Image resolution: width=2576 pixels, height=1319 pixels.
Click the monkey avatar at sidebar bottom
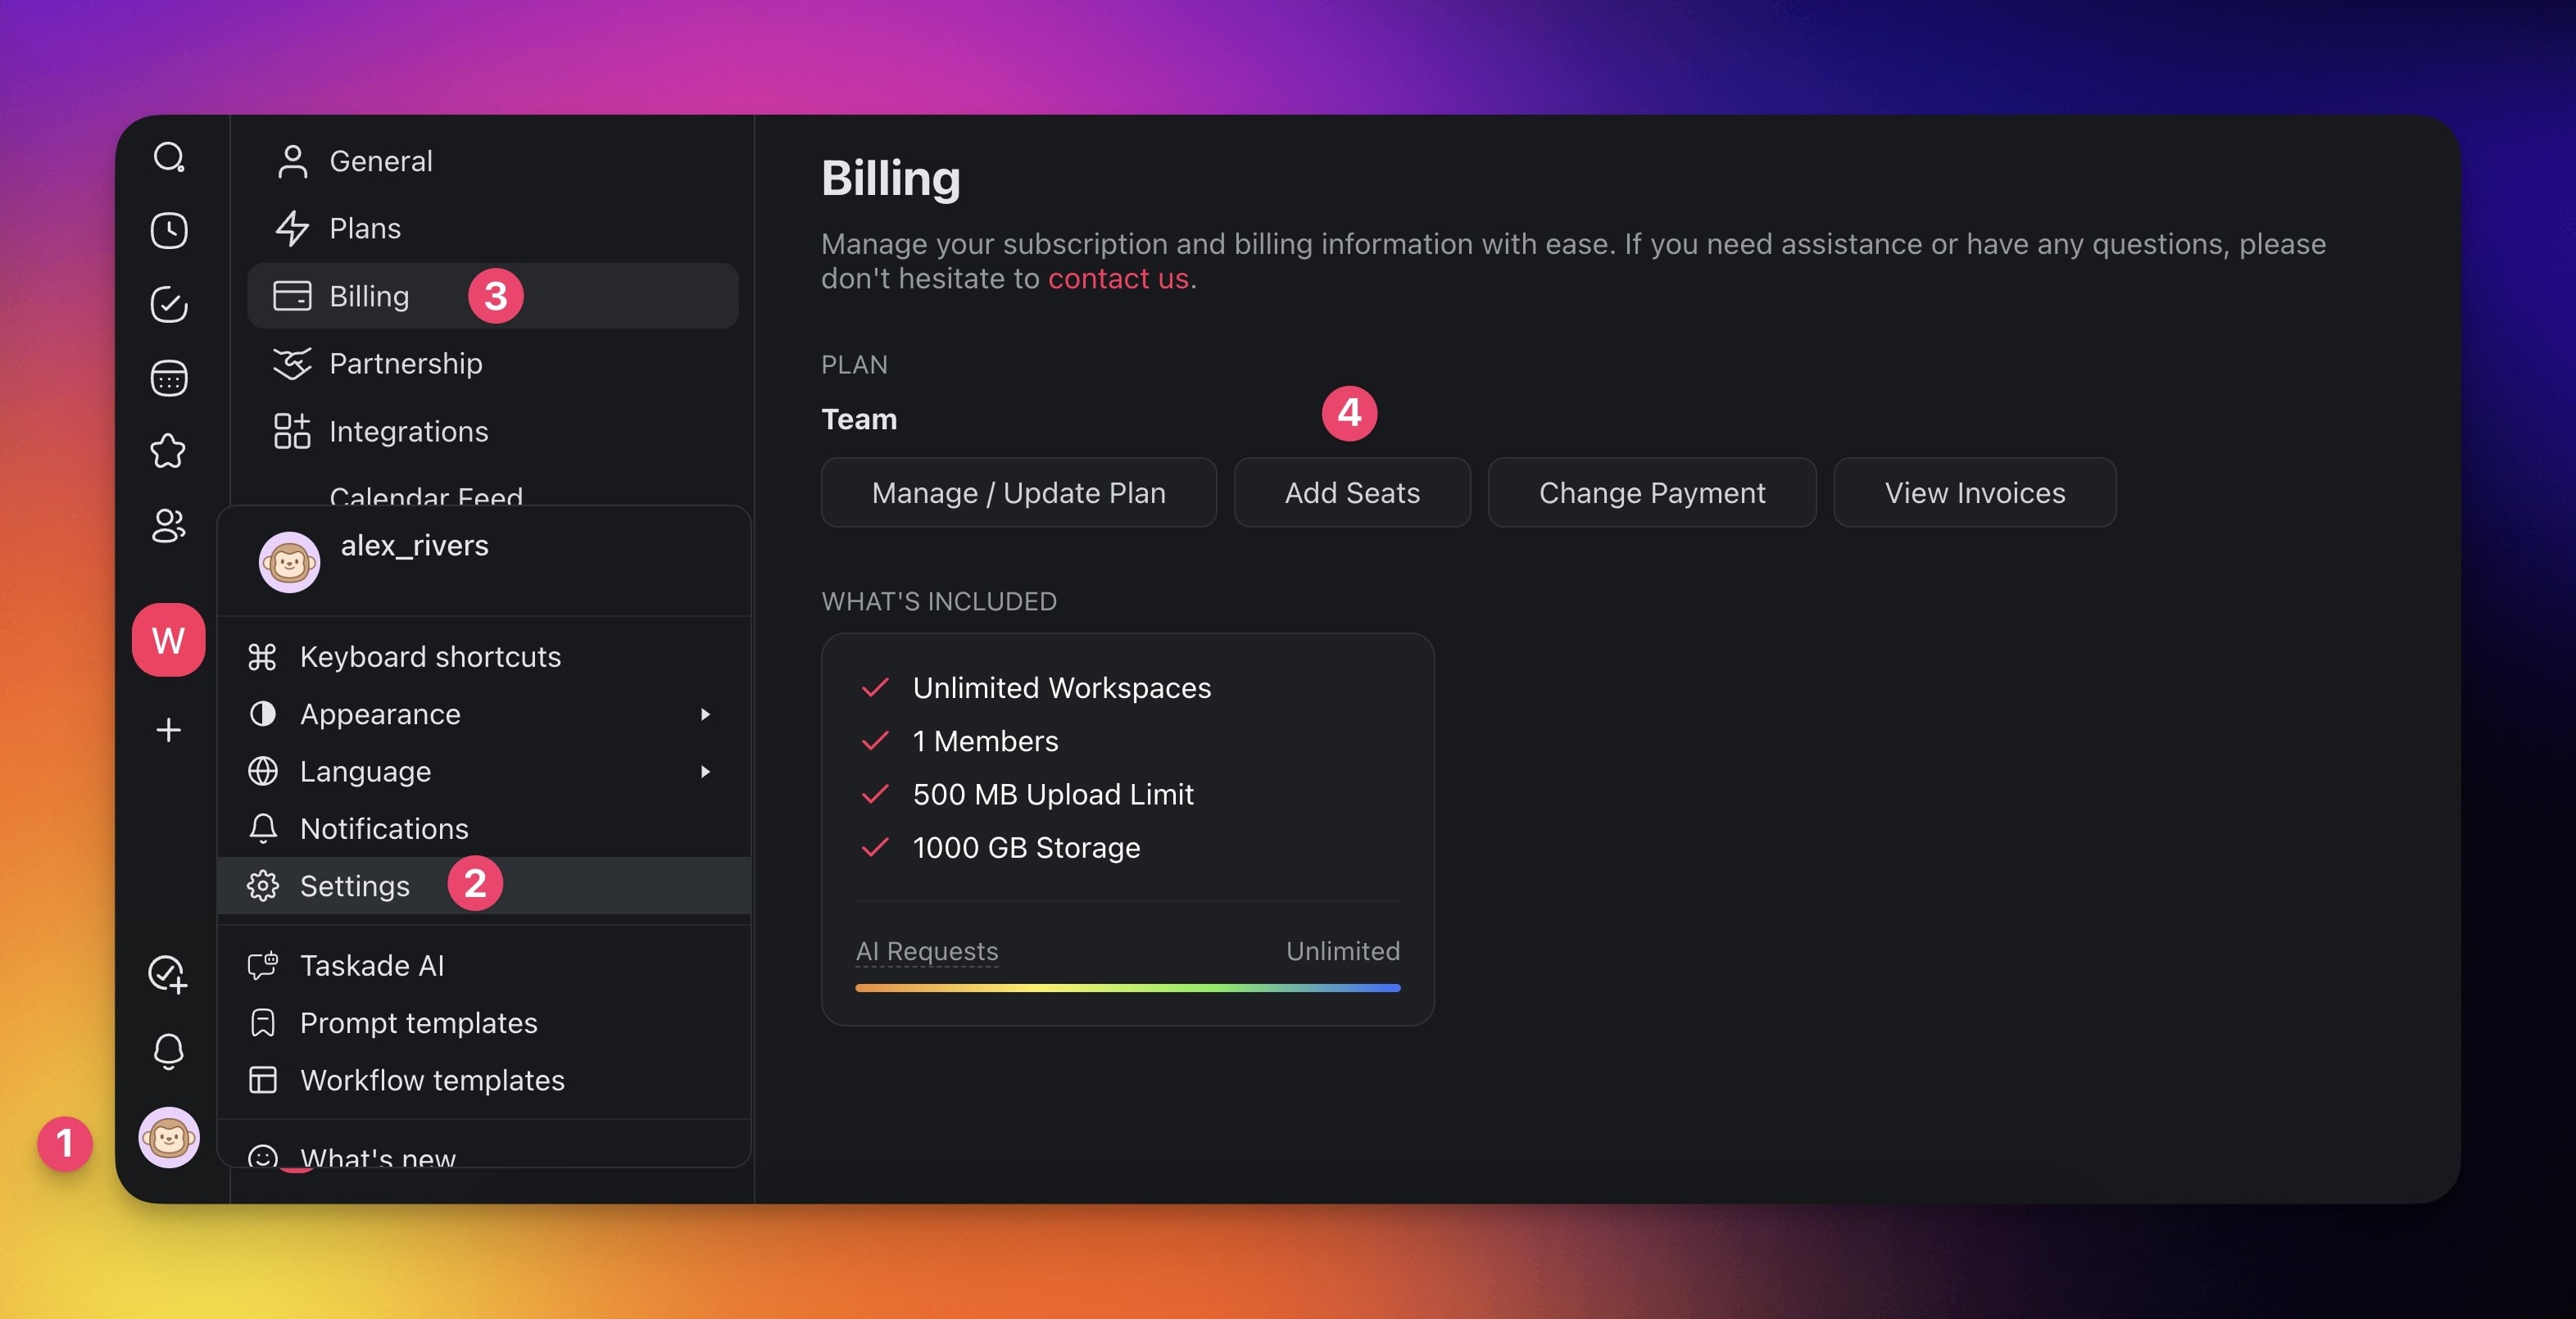[168, 1137]
